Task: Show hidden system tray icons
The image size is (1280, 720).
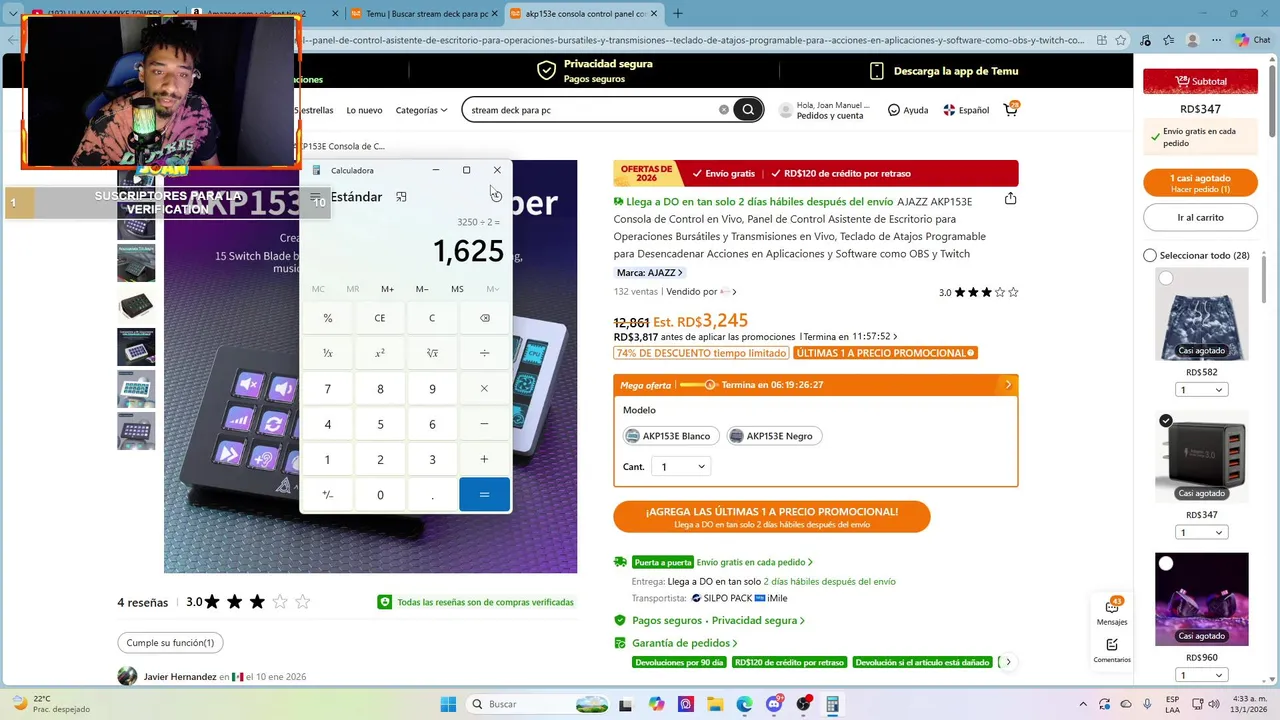Action: 1082,704
